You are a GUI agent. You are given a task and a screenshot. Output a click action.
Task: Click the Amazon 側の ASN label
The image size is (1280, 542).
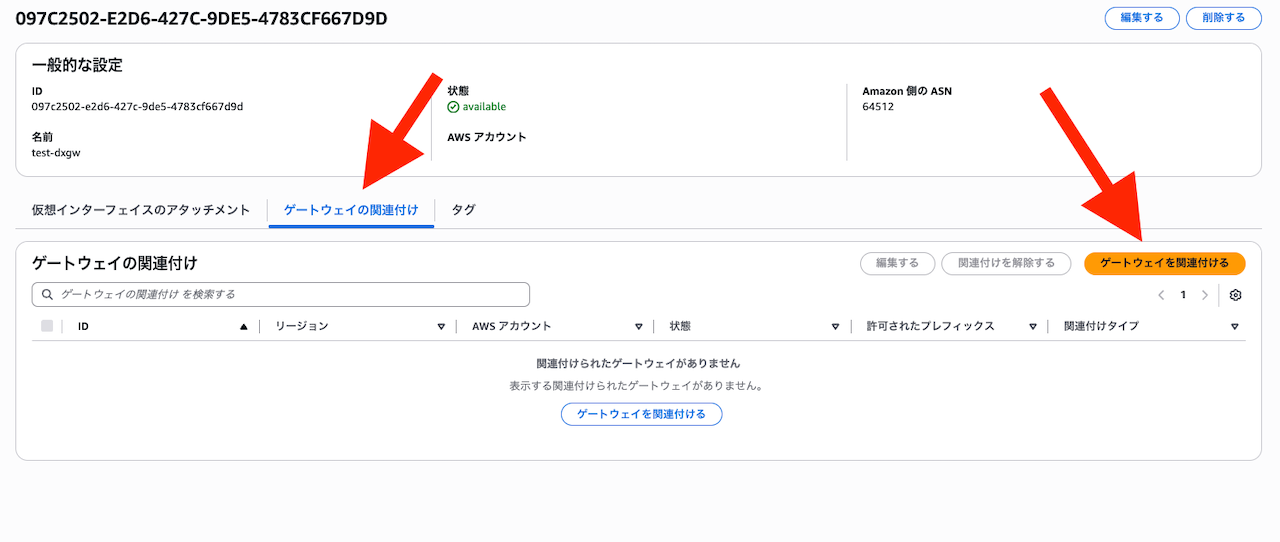(x=907, y=91)
